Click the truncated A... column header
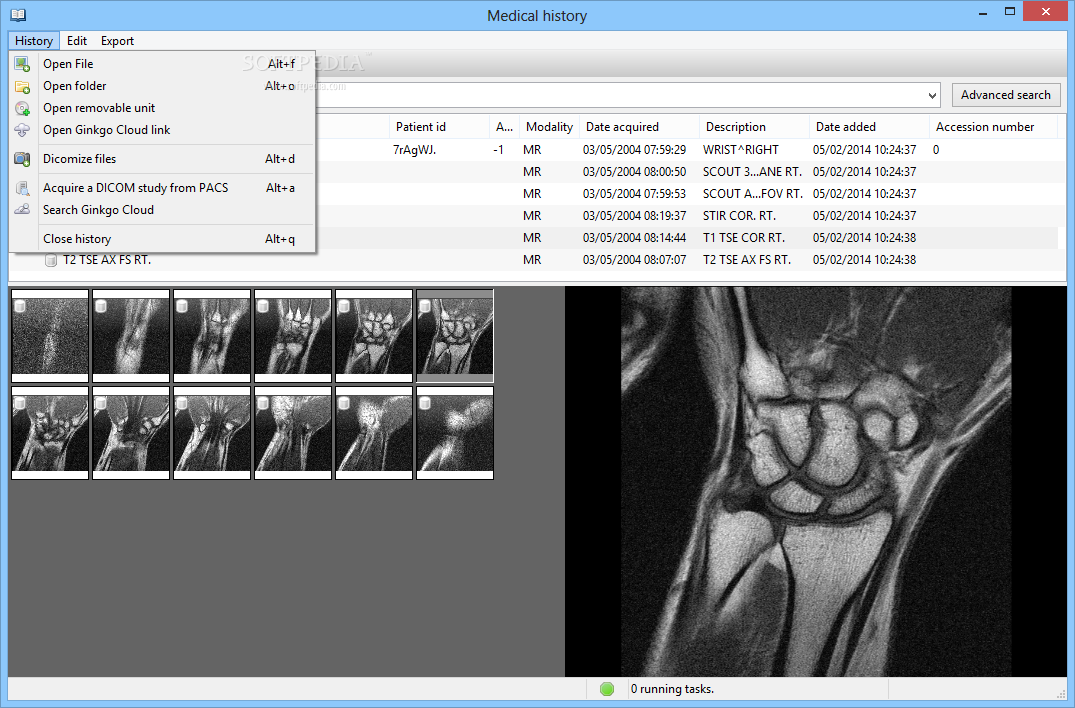Screen dimensions: 1075x708 (505, 127)
